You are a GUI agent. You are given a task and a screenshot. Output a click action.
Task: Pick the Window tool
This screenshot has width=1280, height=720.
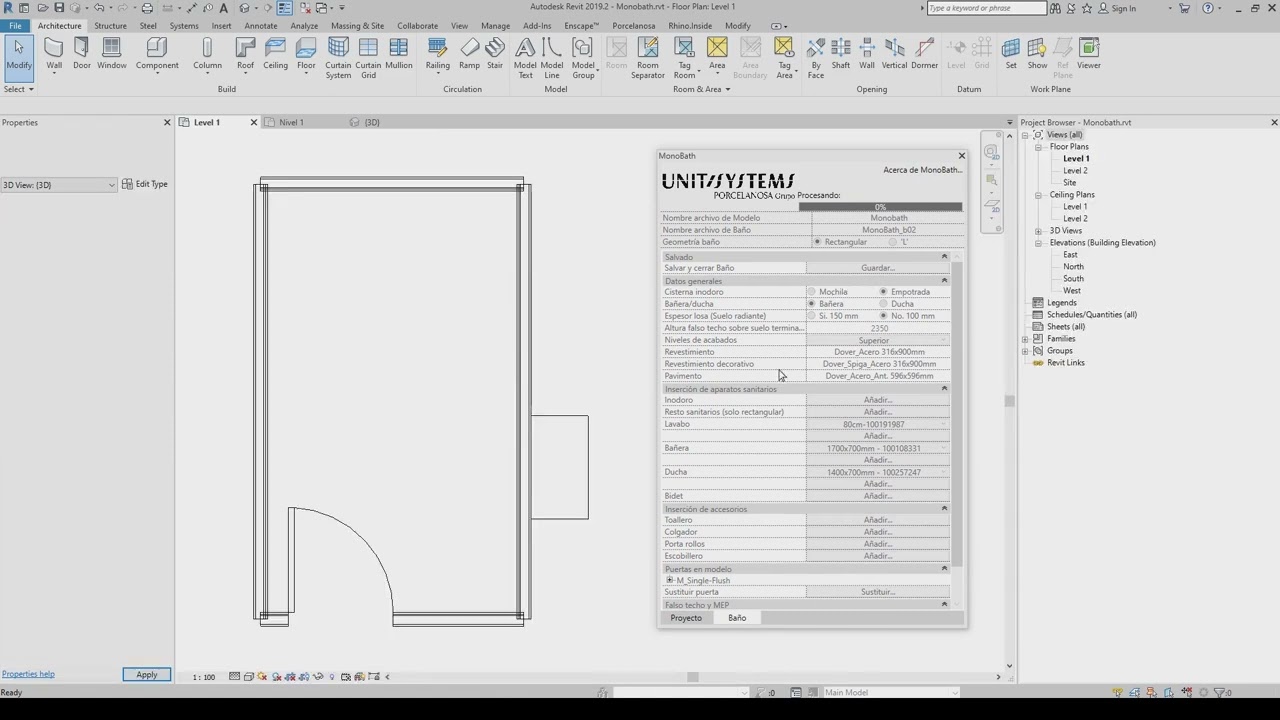pyautogui.click(x=112, y=54)
